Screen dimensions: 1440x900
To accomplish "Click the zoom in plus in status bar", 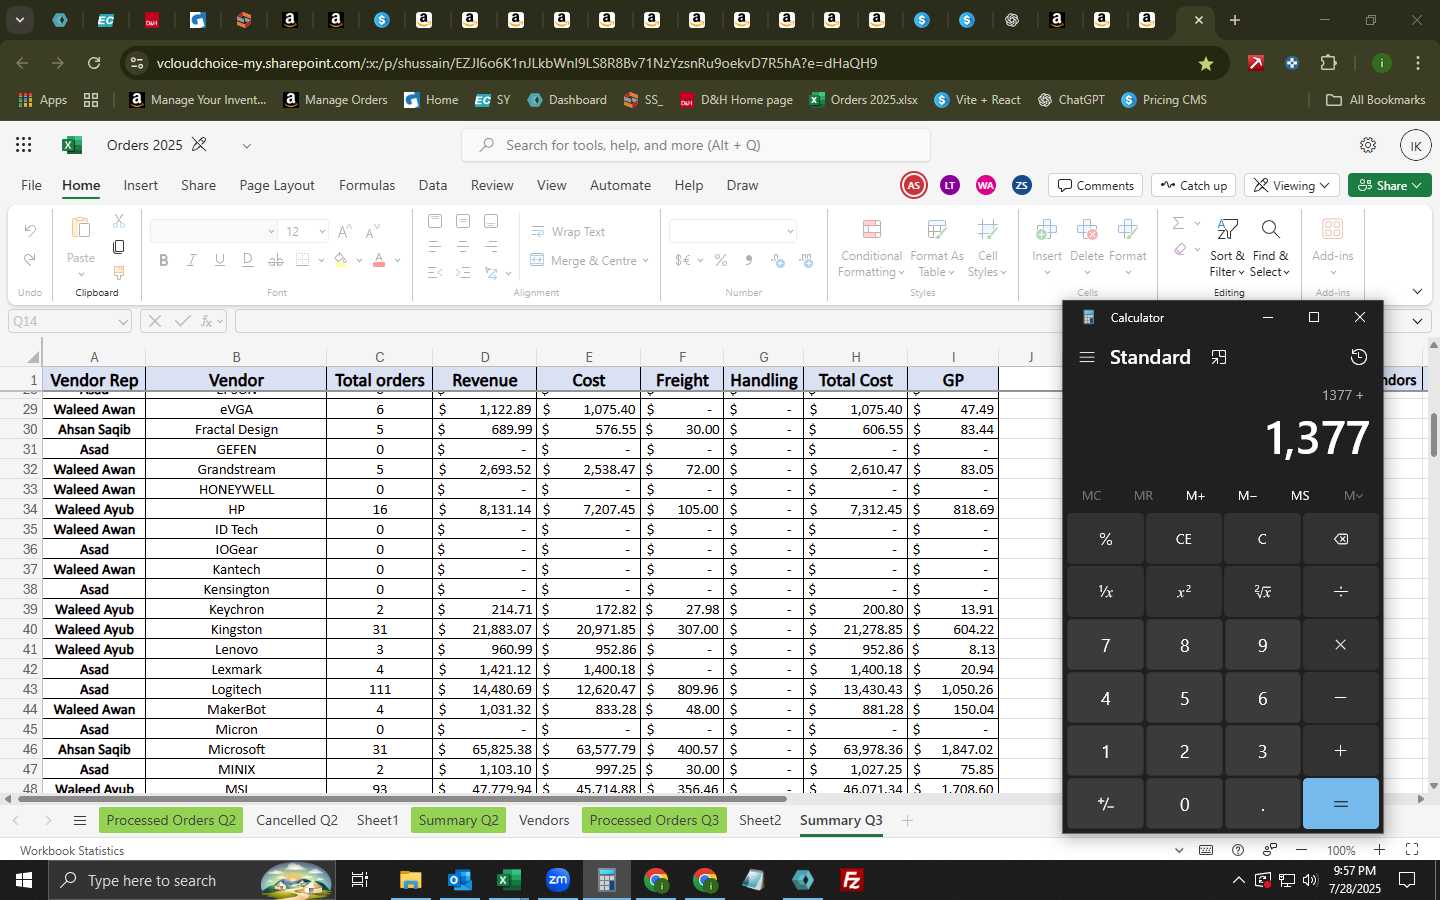I will click(x=1379, y=850).
